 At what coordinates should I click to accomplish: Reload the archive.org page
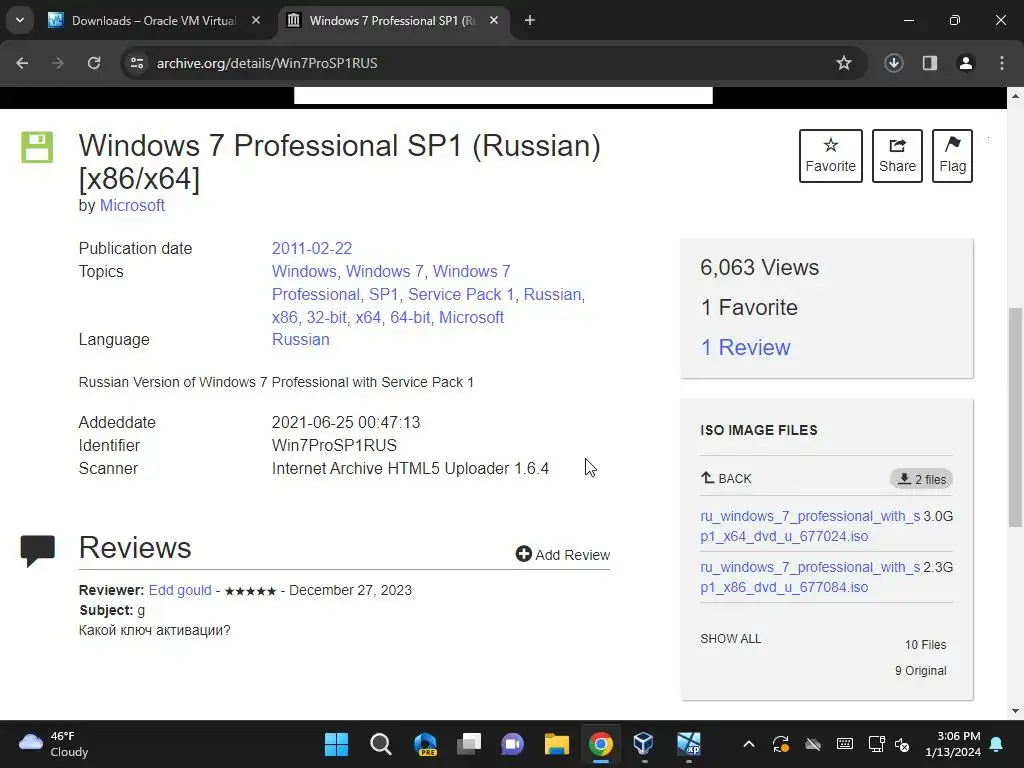[94, 63]
